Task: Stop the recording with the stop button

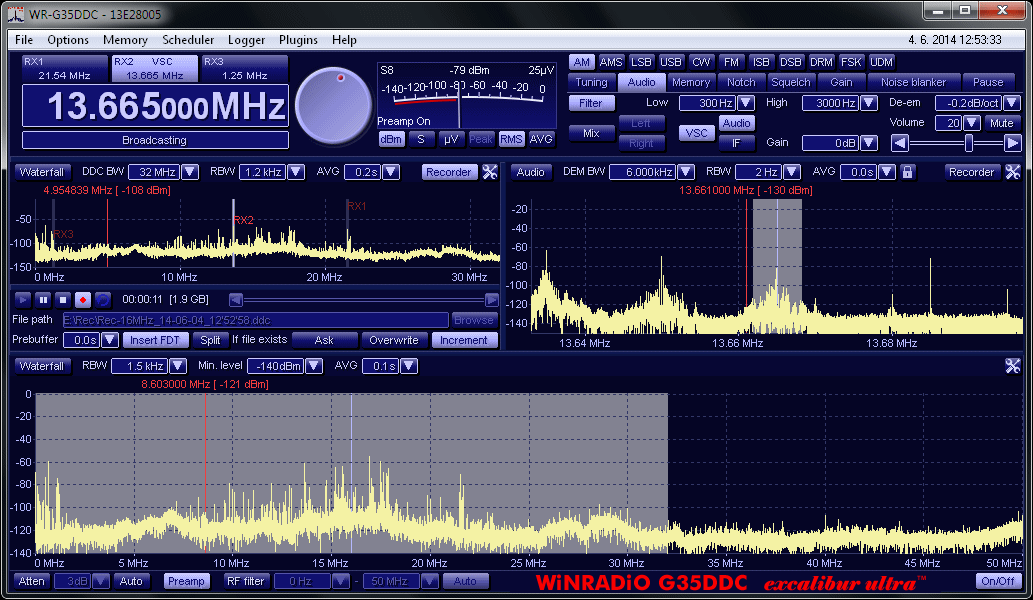Action: coord(62,299)
